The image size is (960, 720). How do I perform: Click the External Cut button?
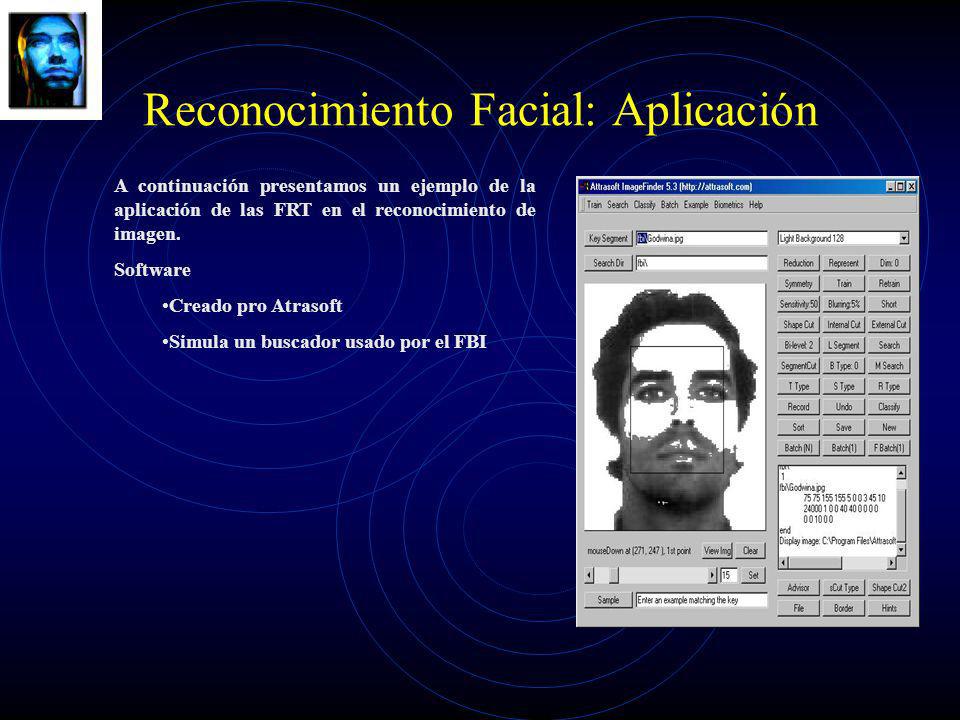889,324
